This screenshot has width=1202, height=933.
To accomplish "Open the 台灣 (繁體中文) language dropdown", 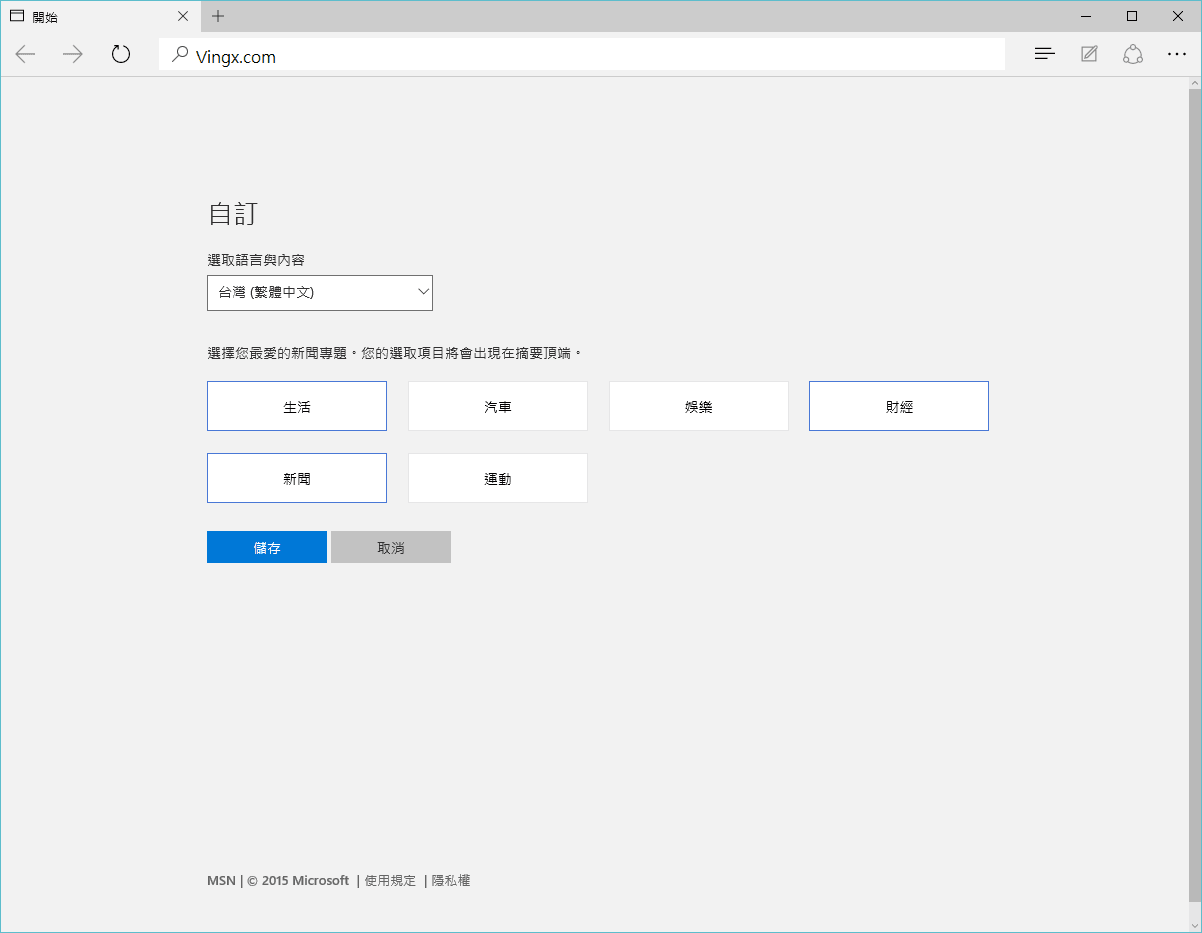I will pos(320,293).
